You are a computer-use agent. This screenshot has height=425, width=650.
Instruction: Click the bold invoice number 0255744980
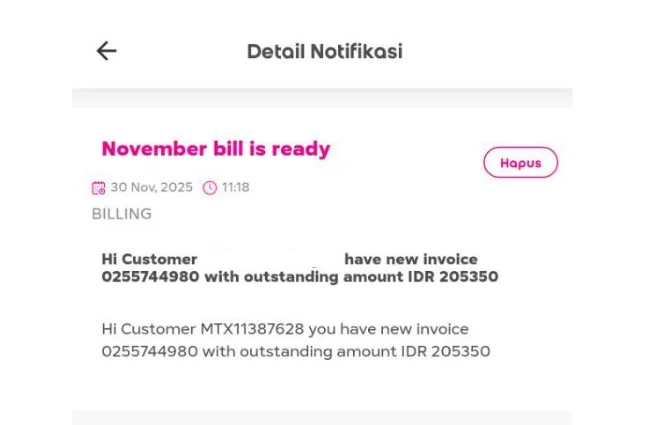pyautogui.click(x=150, y=277)
